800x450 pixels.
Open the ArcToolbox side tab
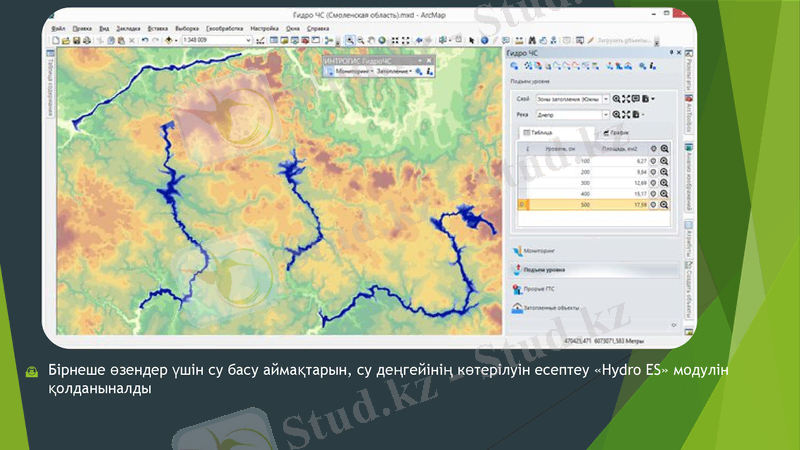coord(689,115)
